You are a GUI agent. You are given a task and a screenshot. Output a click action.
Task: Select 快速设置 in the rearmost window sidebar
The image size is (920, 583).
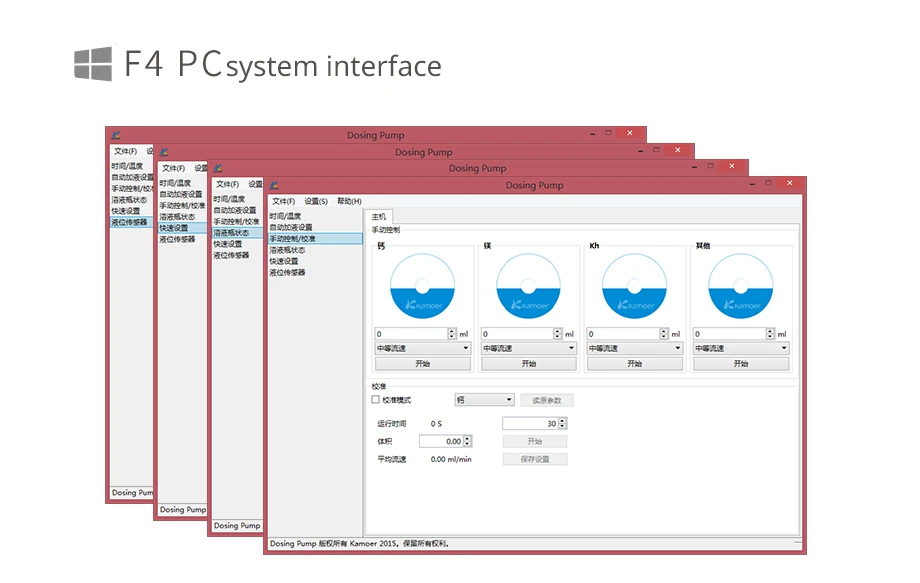126,211
